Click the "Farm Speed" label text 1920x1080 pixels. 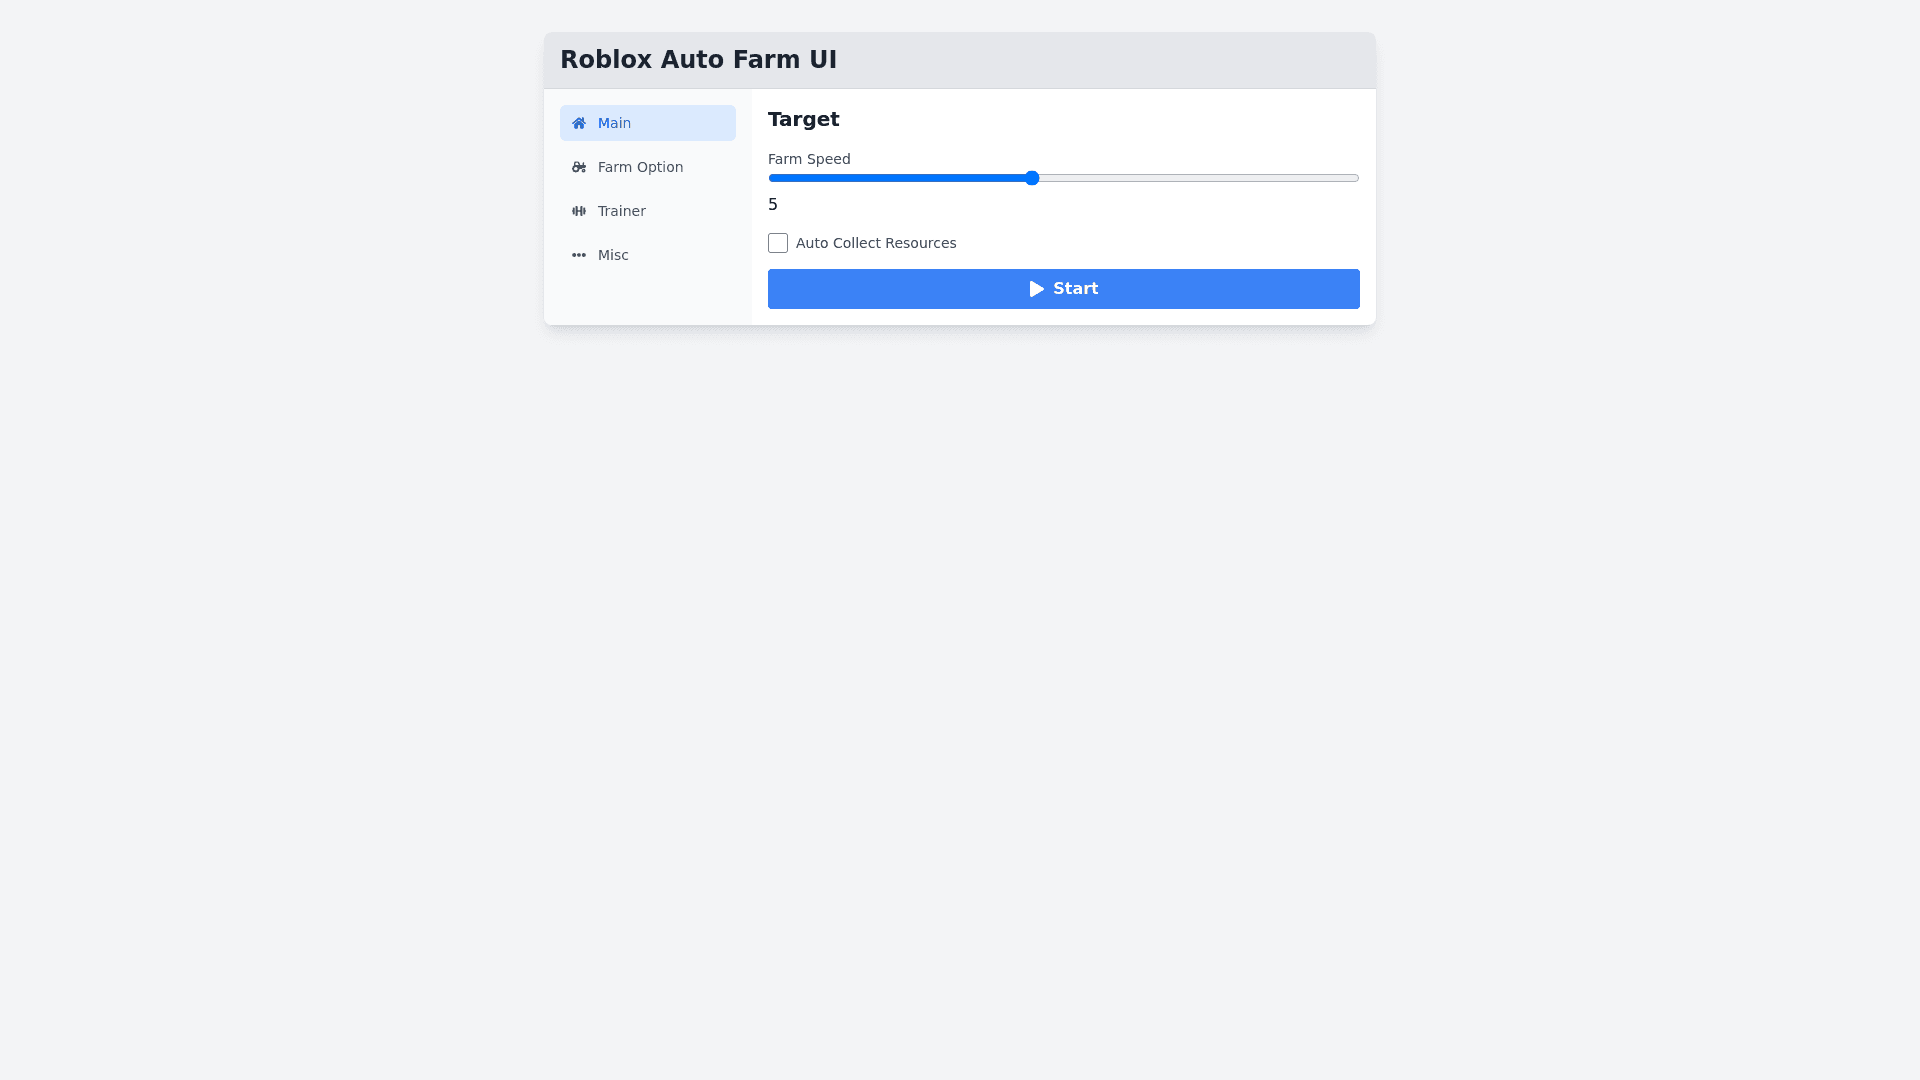coord(809,159)
